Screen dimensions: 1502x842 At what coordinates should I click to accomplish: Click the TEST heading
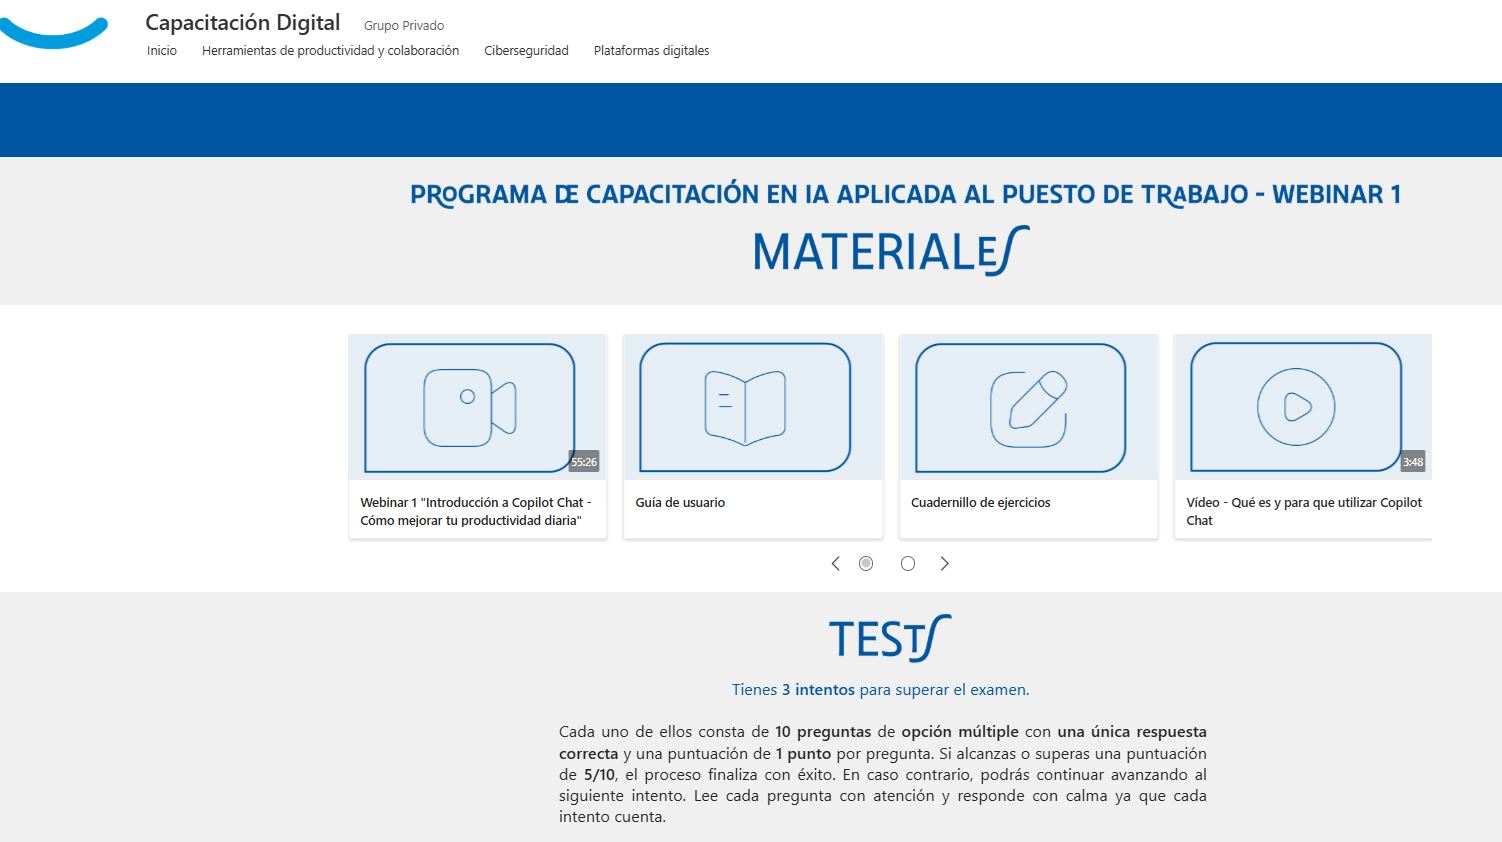pyautogui.click(x=890, y=638)
